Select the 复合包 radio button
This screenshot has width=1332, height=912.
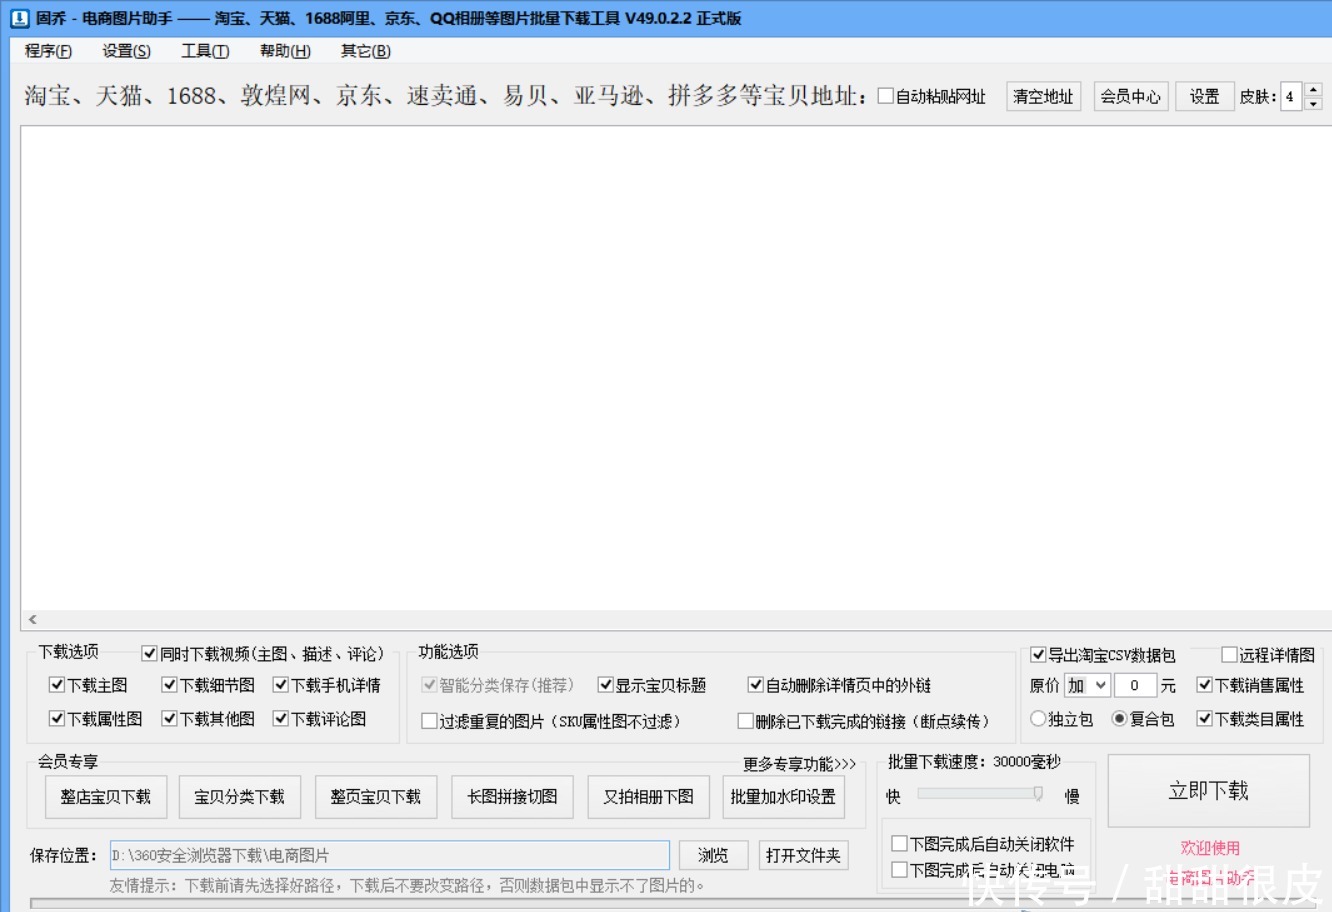point(1120,718)
